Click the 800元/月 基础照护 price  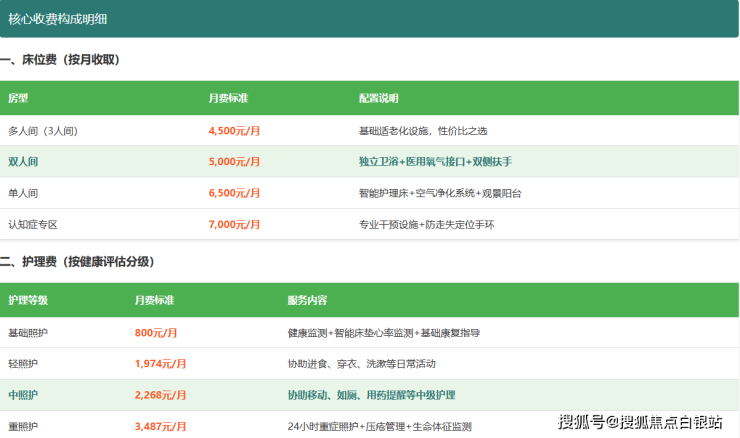coord(156,333)
